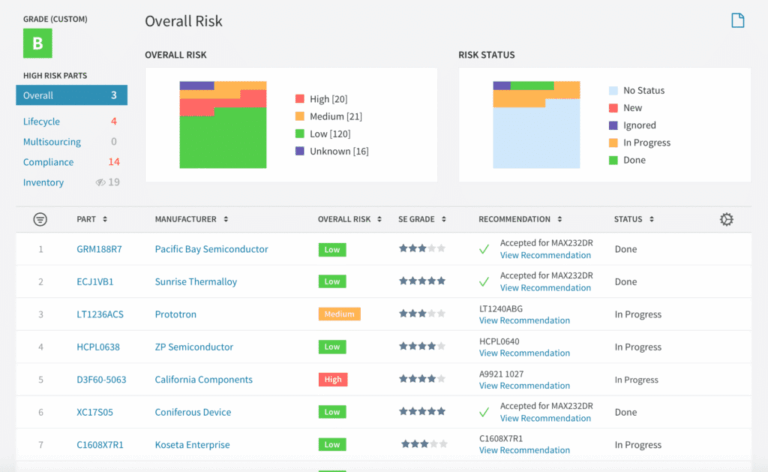Open manufacturer Coniferous Device link
Viewport: 768px width, 472px height.
click(x=193, y=412)
